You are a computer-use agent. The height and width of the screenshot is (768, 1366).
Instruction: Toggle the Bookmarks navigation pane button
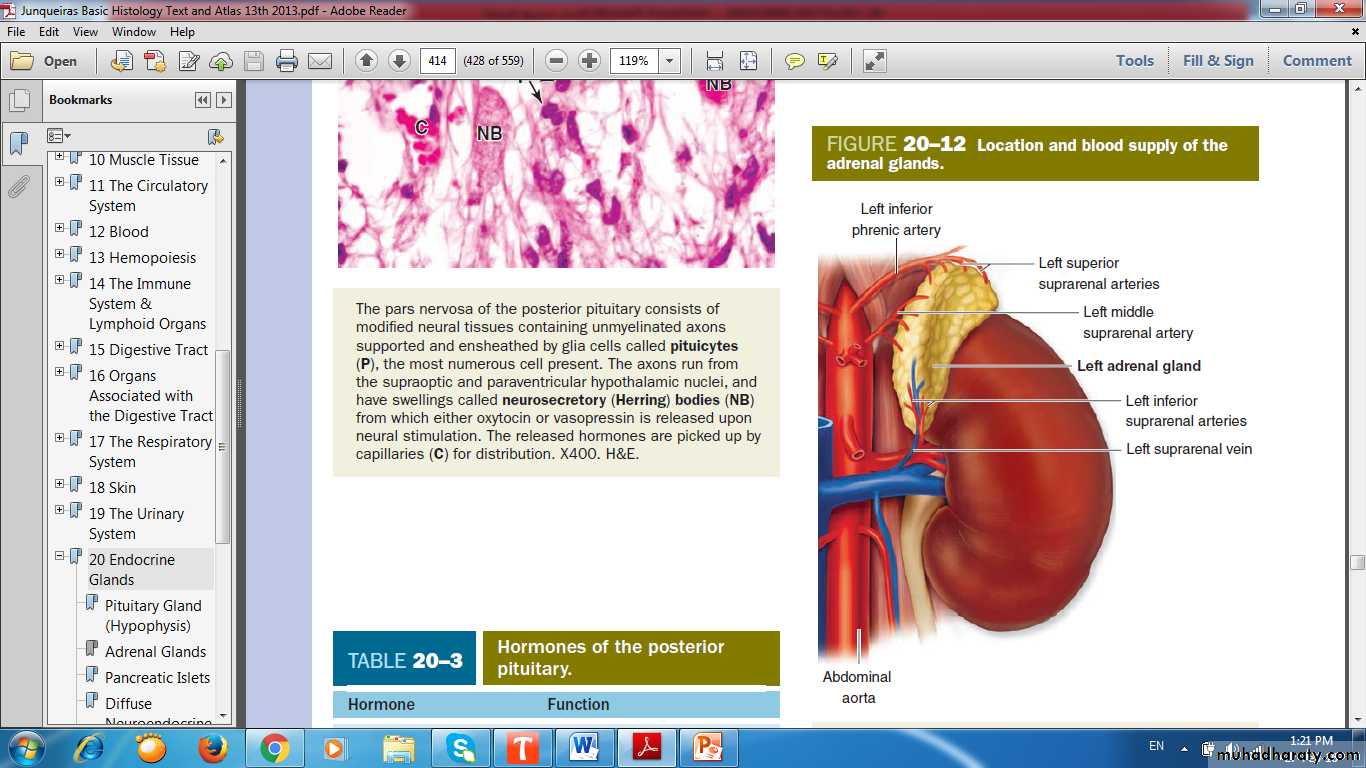pos(19,144)
